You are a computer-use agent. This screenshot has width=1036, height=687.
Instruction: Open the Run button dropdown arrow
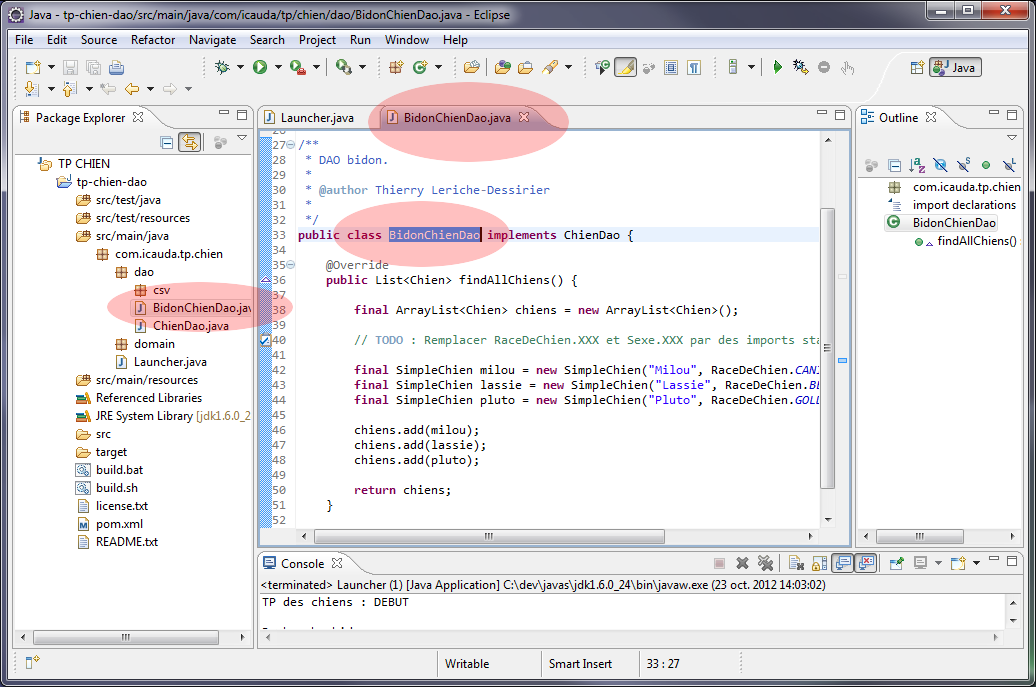(278, 67)
